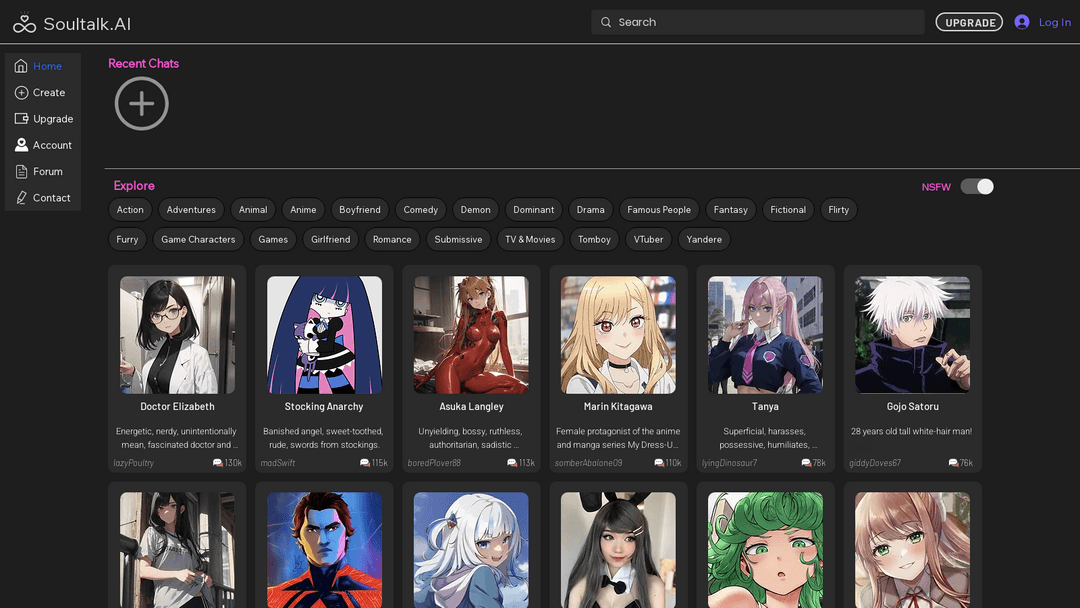Click the Create plus icon in sidebar
Screen dimensions: 1080x608
21,93
